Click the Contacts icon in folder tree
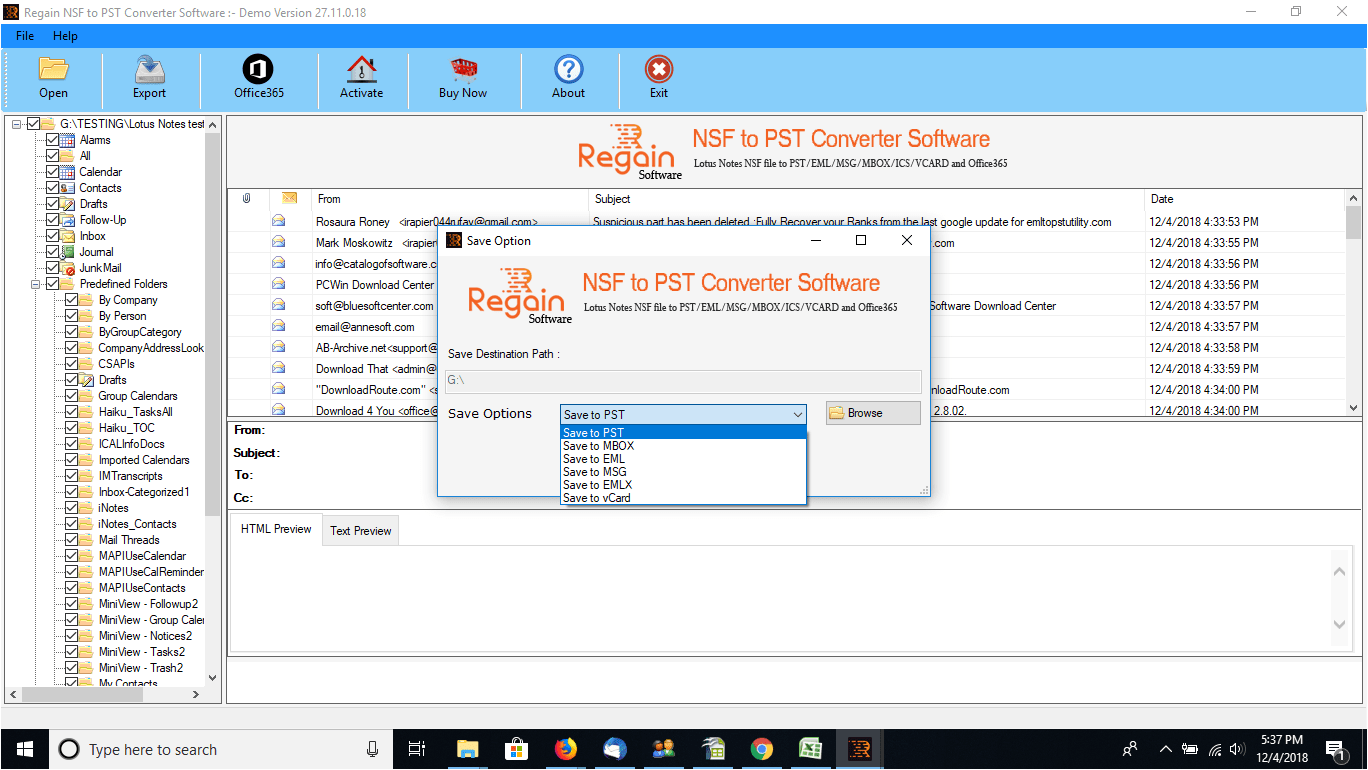The image size is (1368, 770). pyautogui.click(x=68, y=188)
